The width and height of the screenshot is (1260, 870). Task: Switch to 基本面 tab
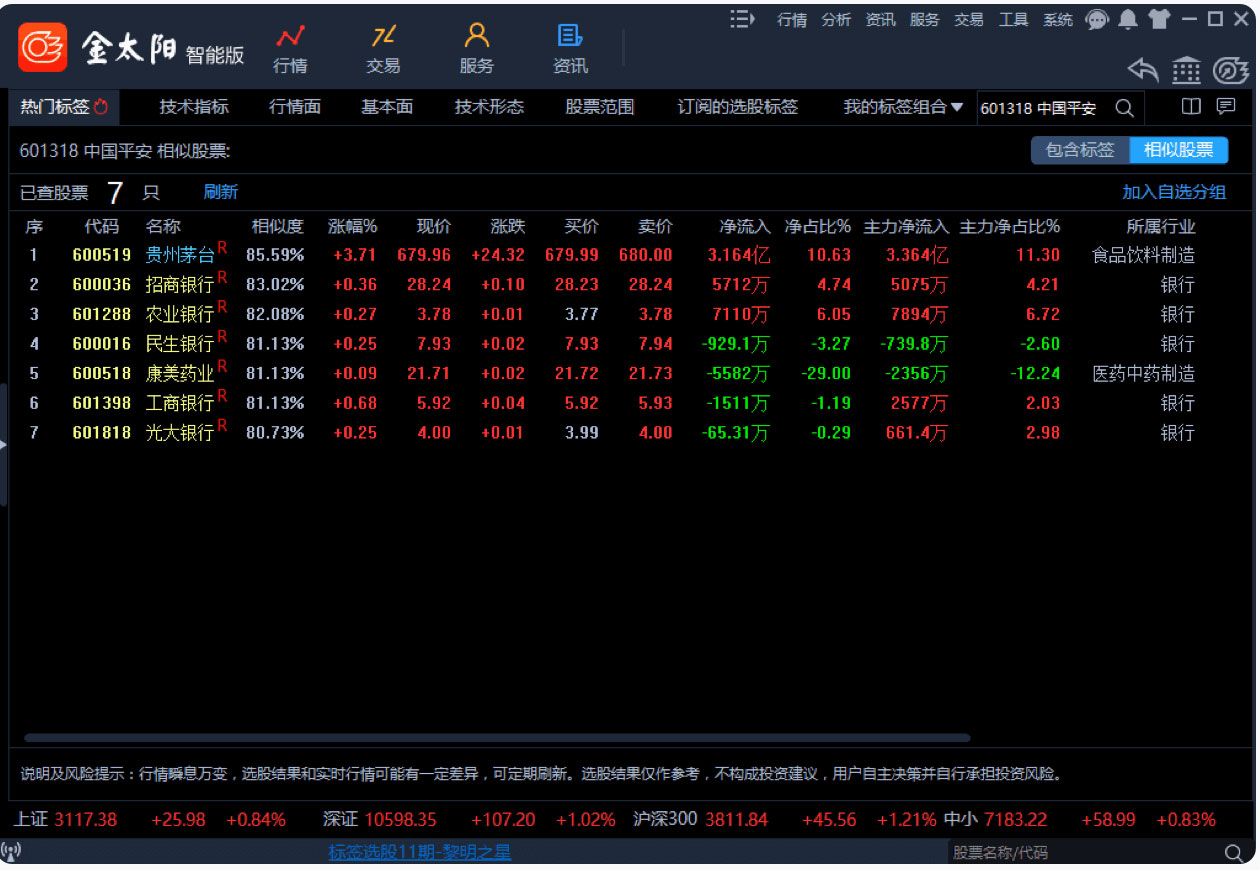tap(387, 107)
